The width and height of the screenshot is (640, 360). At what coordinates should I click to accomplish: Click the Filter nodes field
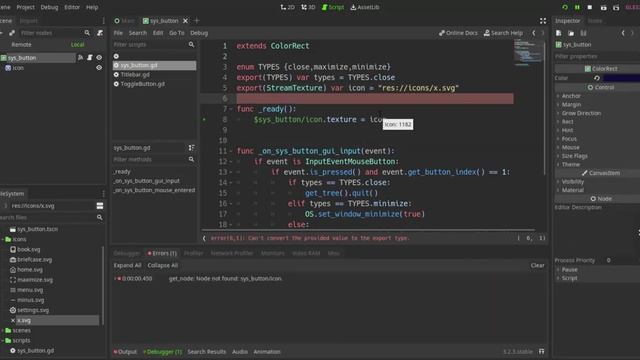[x=51, y=33]
